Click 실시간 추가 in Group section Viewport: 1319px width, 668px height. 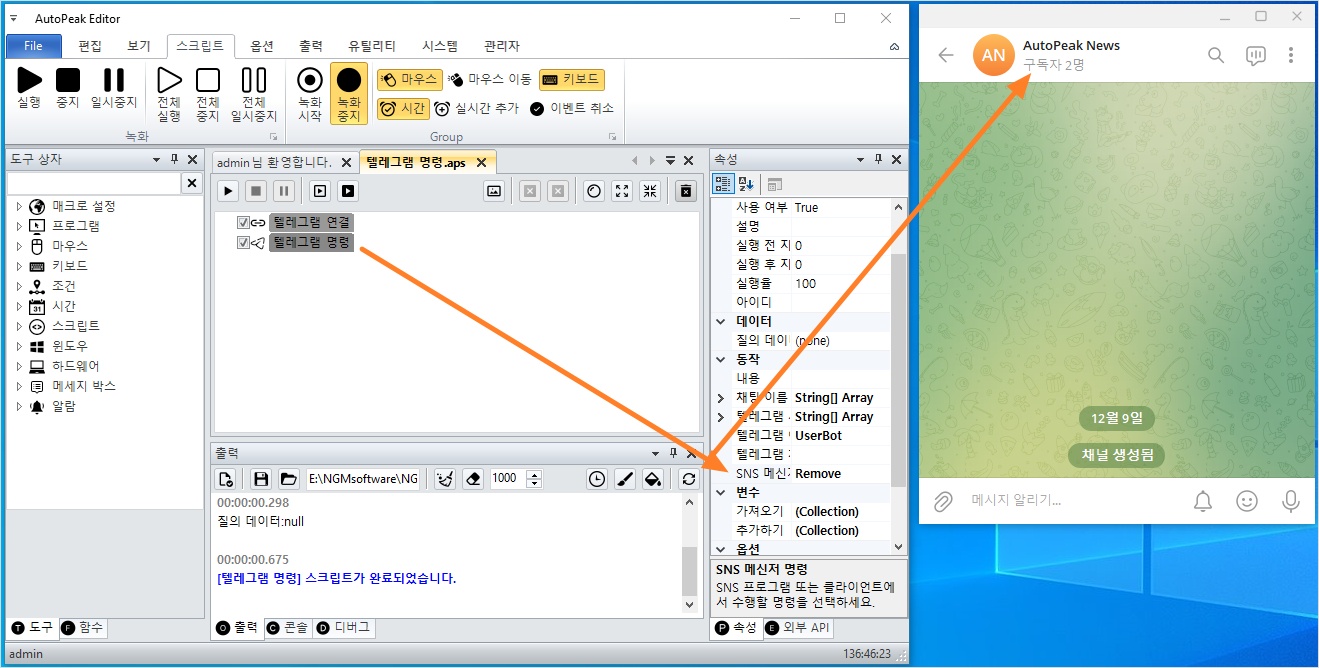click(x=477, y=108)
